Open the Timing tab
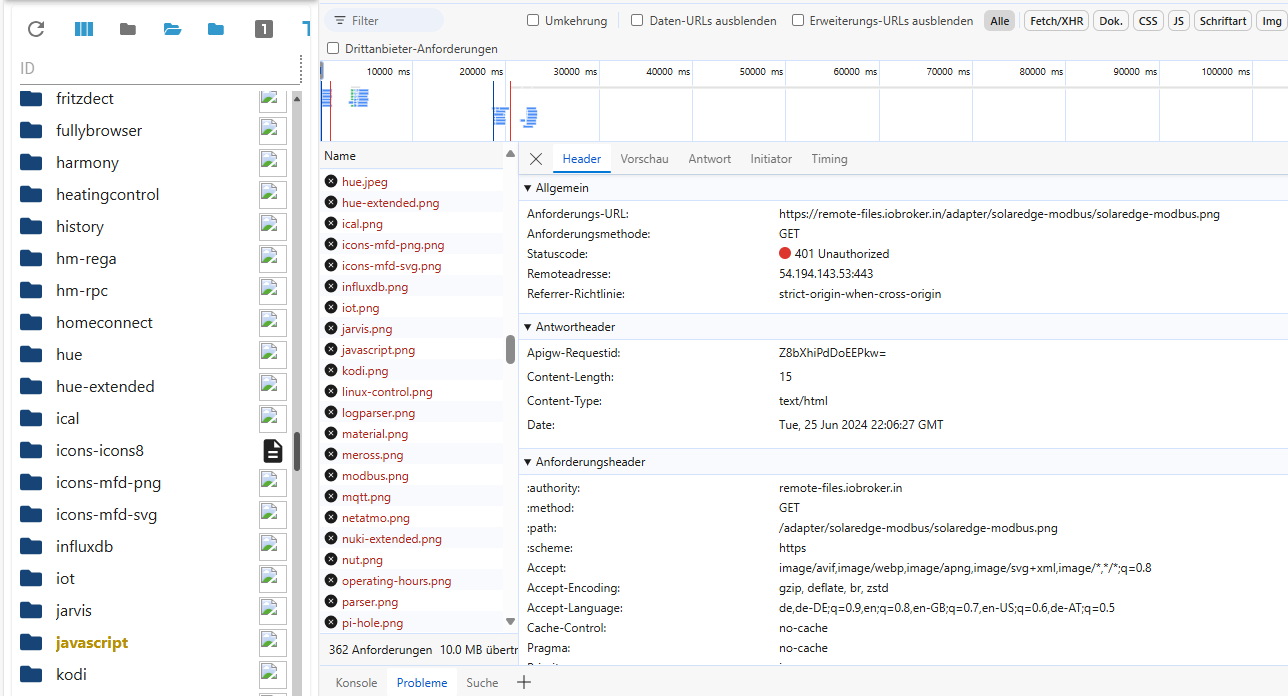The height and width of the screenshot is (696, 1288). [x=829, y=159]
